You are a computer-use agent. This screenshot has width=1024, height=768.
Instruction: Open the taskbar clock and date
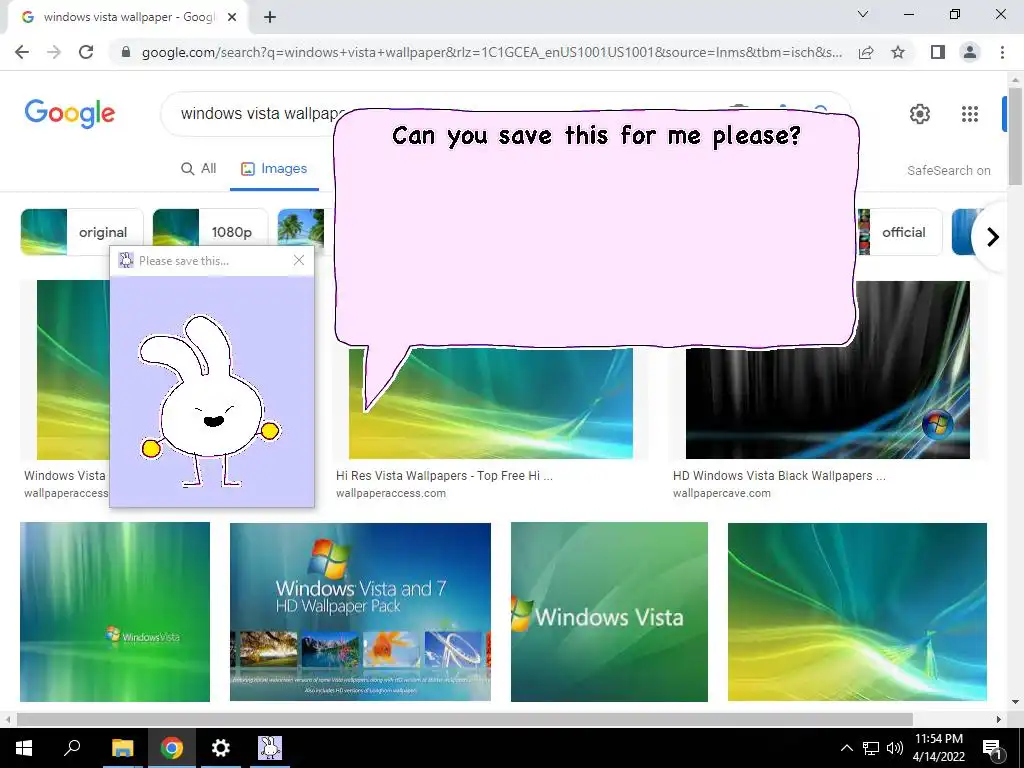[938, 748]
